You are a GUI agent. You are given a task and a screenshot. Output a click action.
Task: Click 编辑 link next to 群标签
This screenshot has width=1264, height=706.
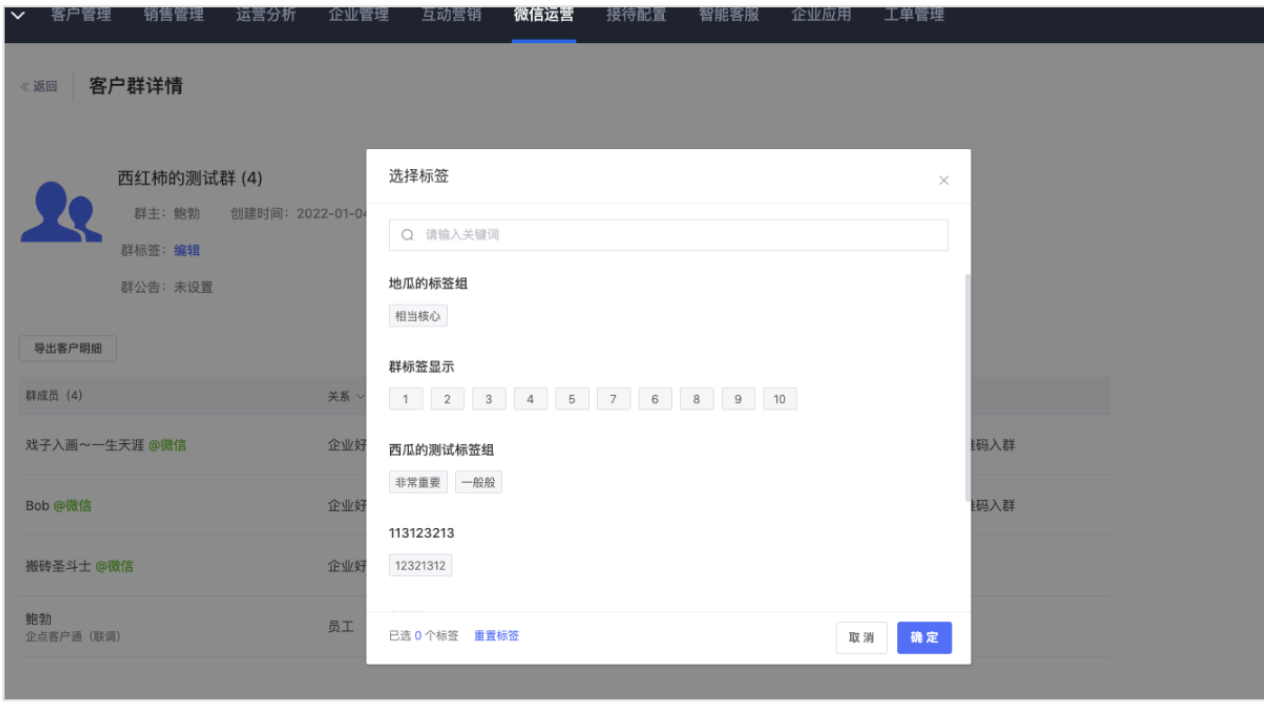tap(187, 250)
